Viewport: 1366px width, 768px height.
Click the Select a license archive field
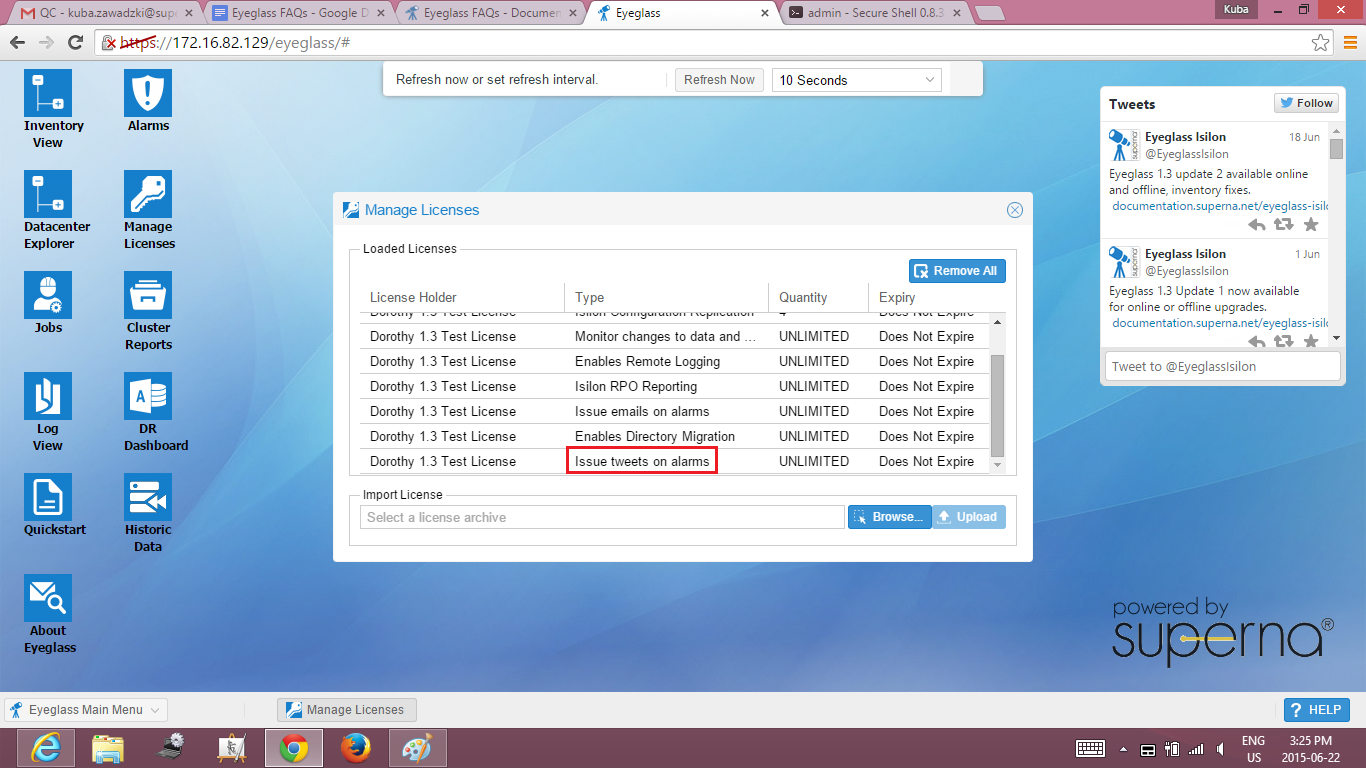[602, 517]
